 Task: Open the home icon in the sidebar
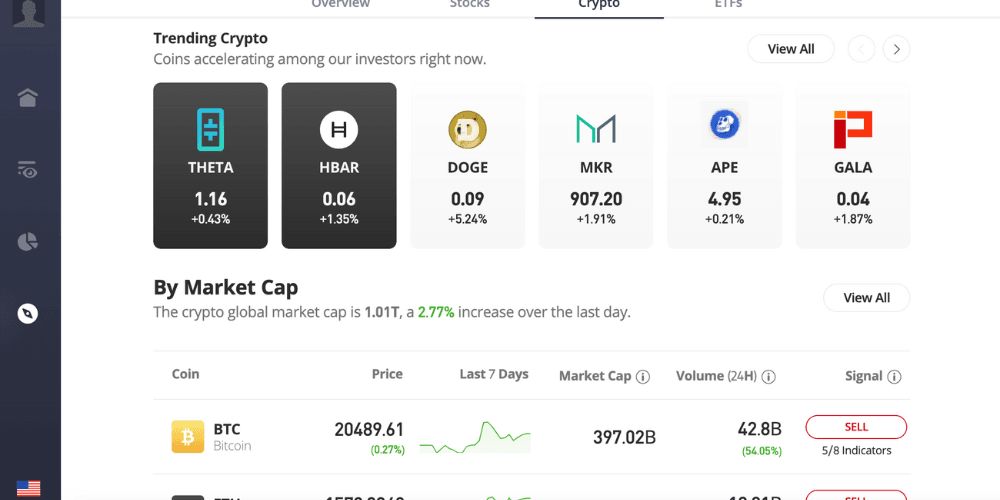(28, 97)
